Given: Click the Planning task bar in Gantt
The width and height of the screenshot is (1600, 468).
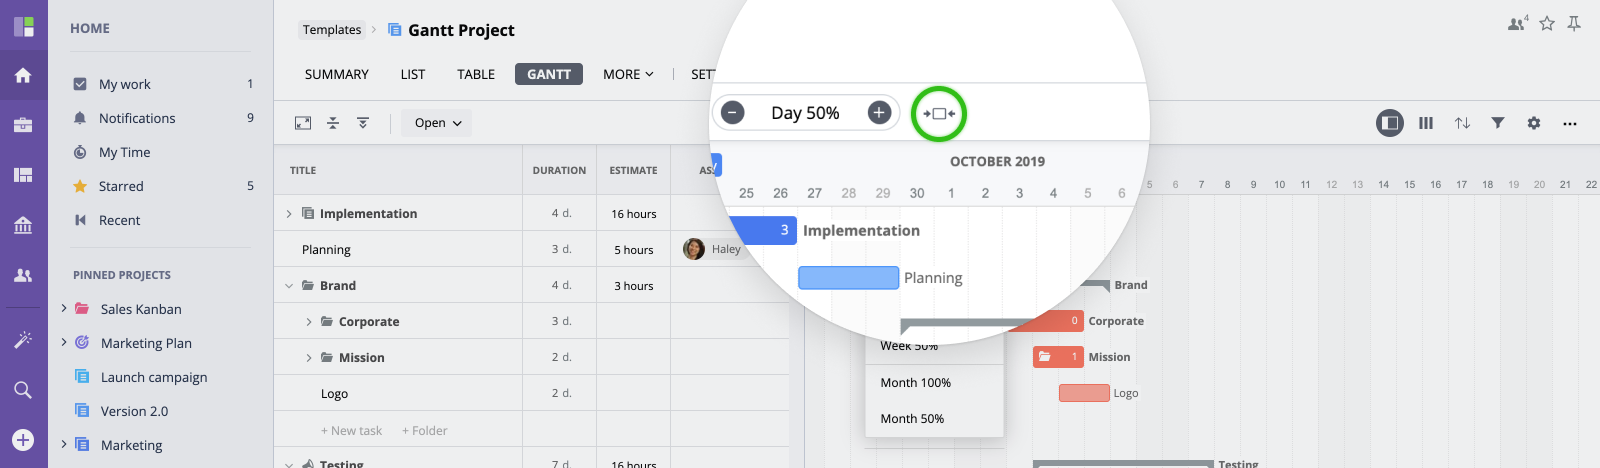Looking at the screenshot, I should pyautogui.click(x=848, y=277).
